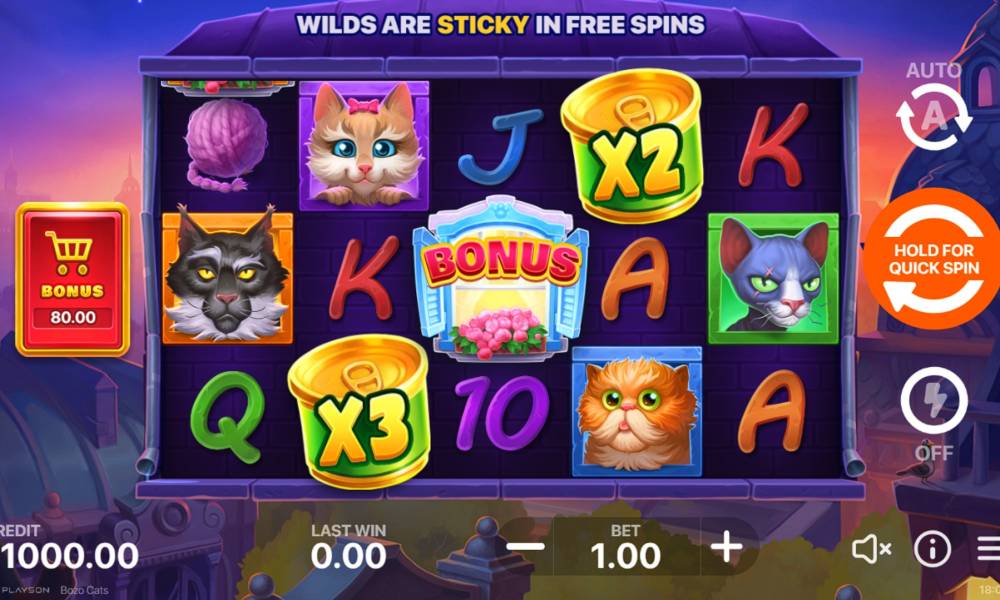The width and height of the screenshot is (1000, 600).
Task: Click the bet amount 1.00 field
Action: coord(626,547)
